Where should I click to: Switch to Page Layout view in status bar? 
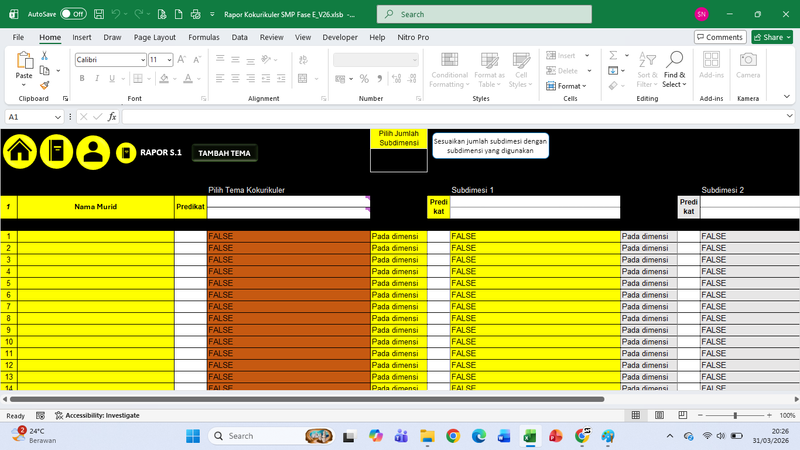click(657, 415)
